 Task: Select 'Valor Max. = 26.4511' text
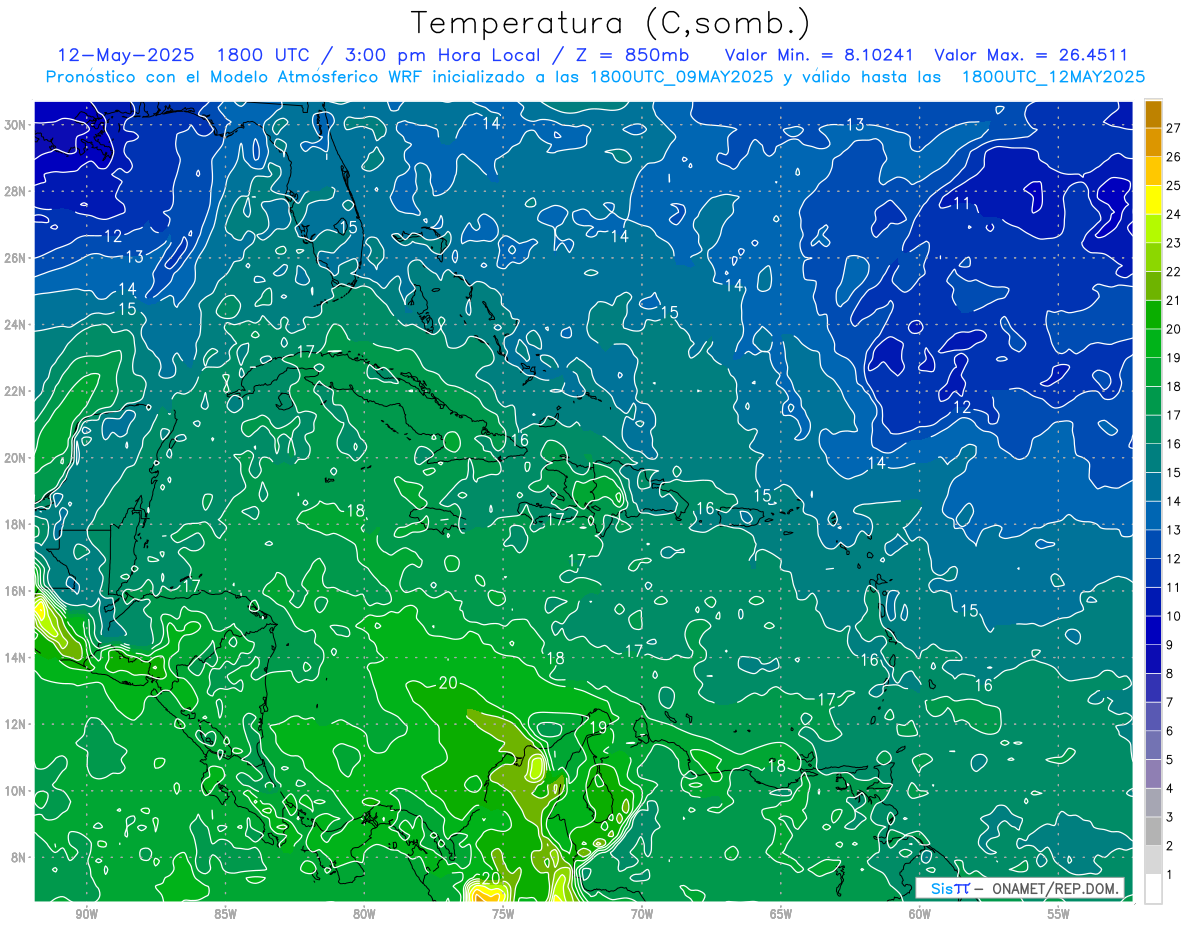pyautogui.click(x=1031, y=56)
